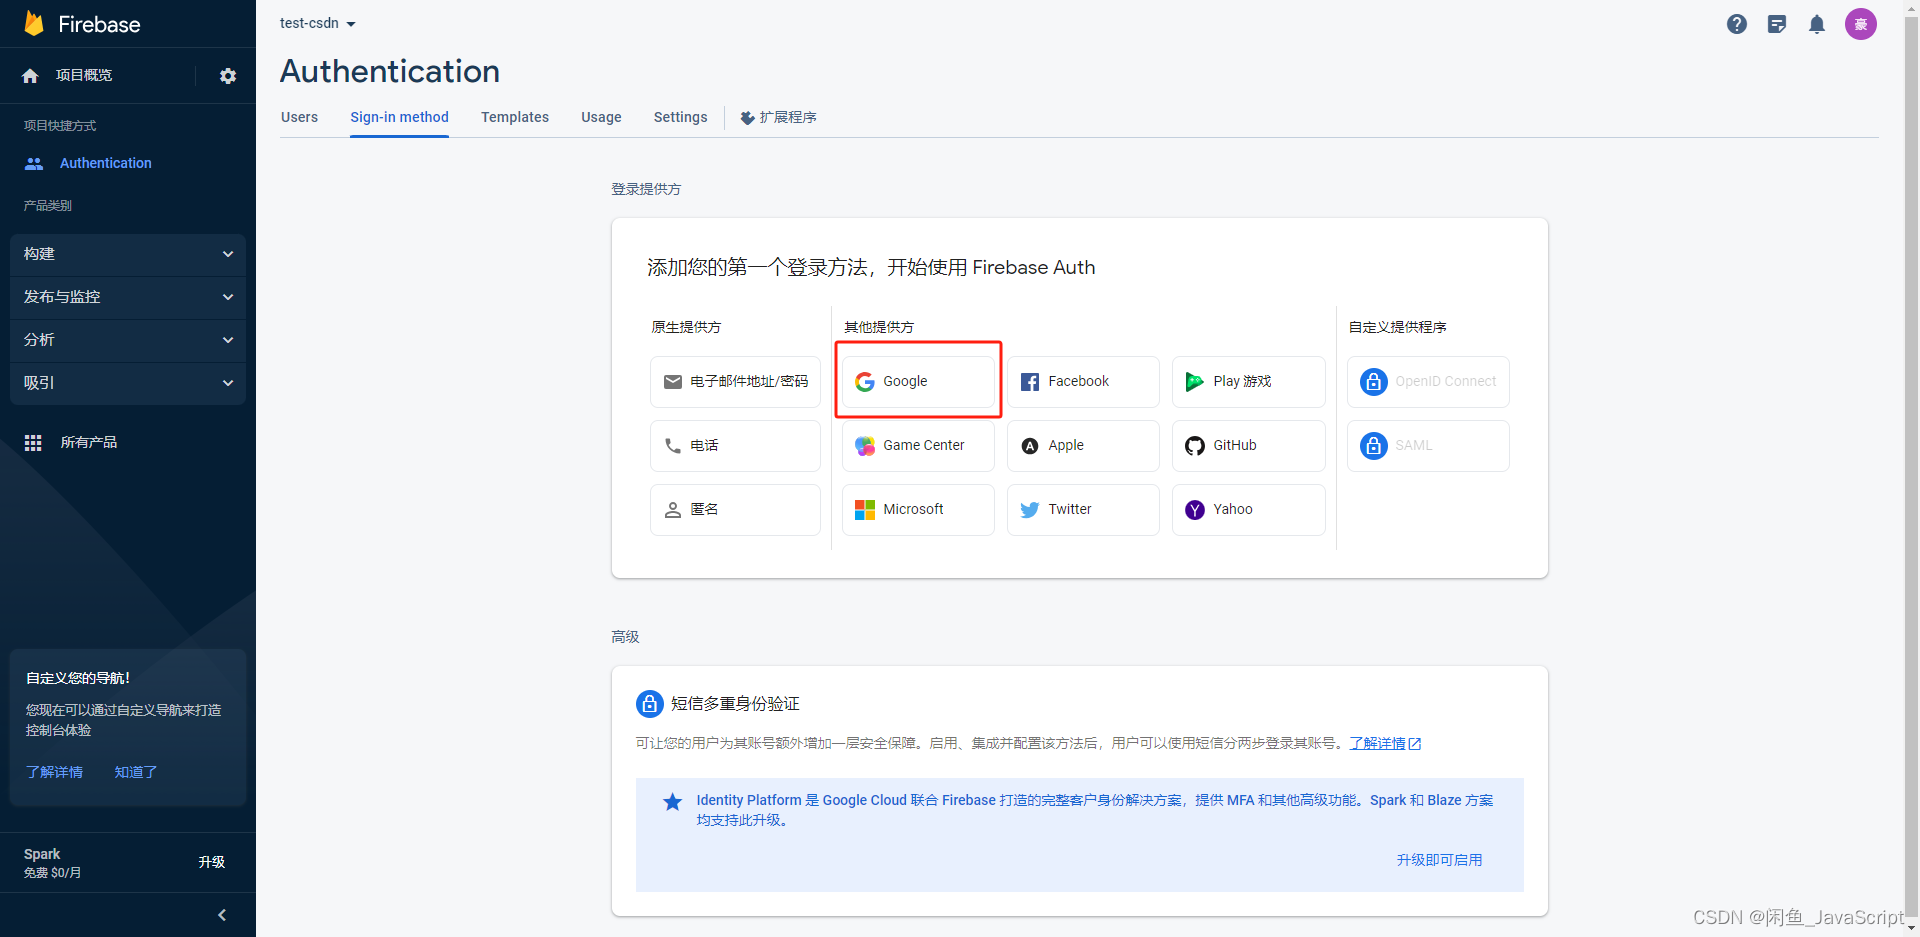This screenshot has height=937, width=1920.
Task: Expand the 发布与监控 section
Action: click(x=128, y=297)
